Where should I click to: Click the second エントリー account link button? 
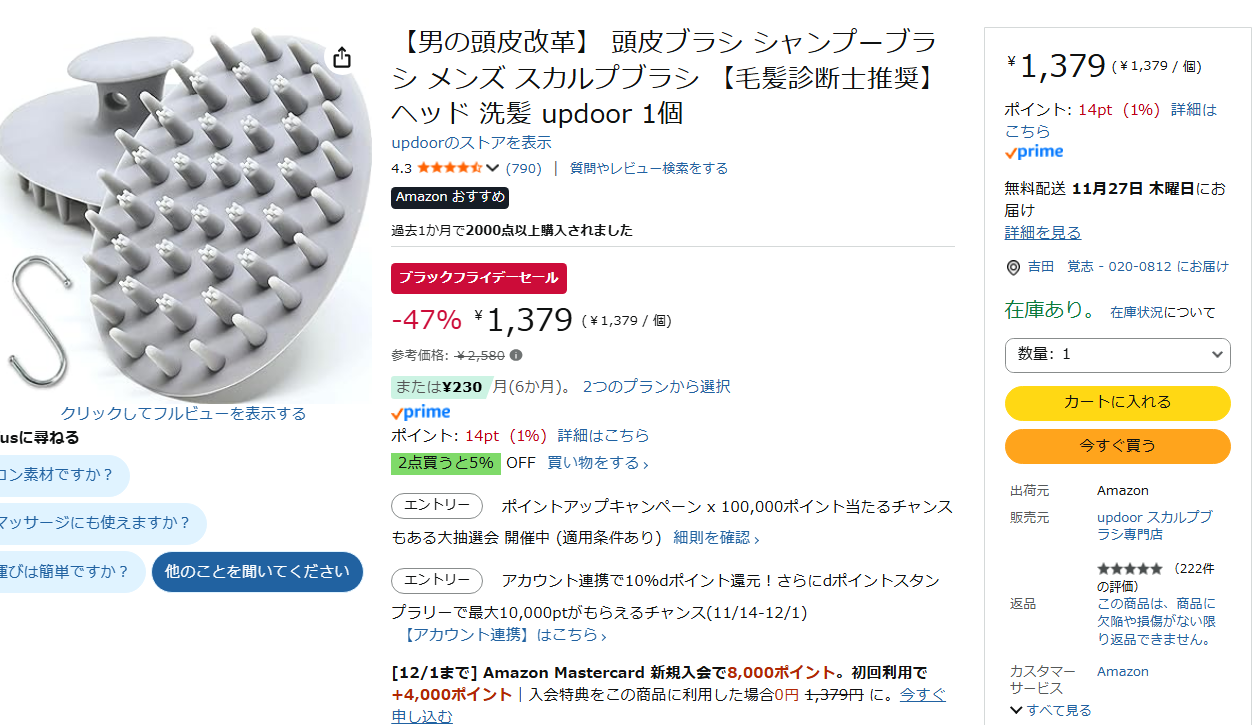point(437,580)
